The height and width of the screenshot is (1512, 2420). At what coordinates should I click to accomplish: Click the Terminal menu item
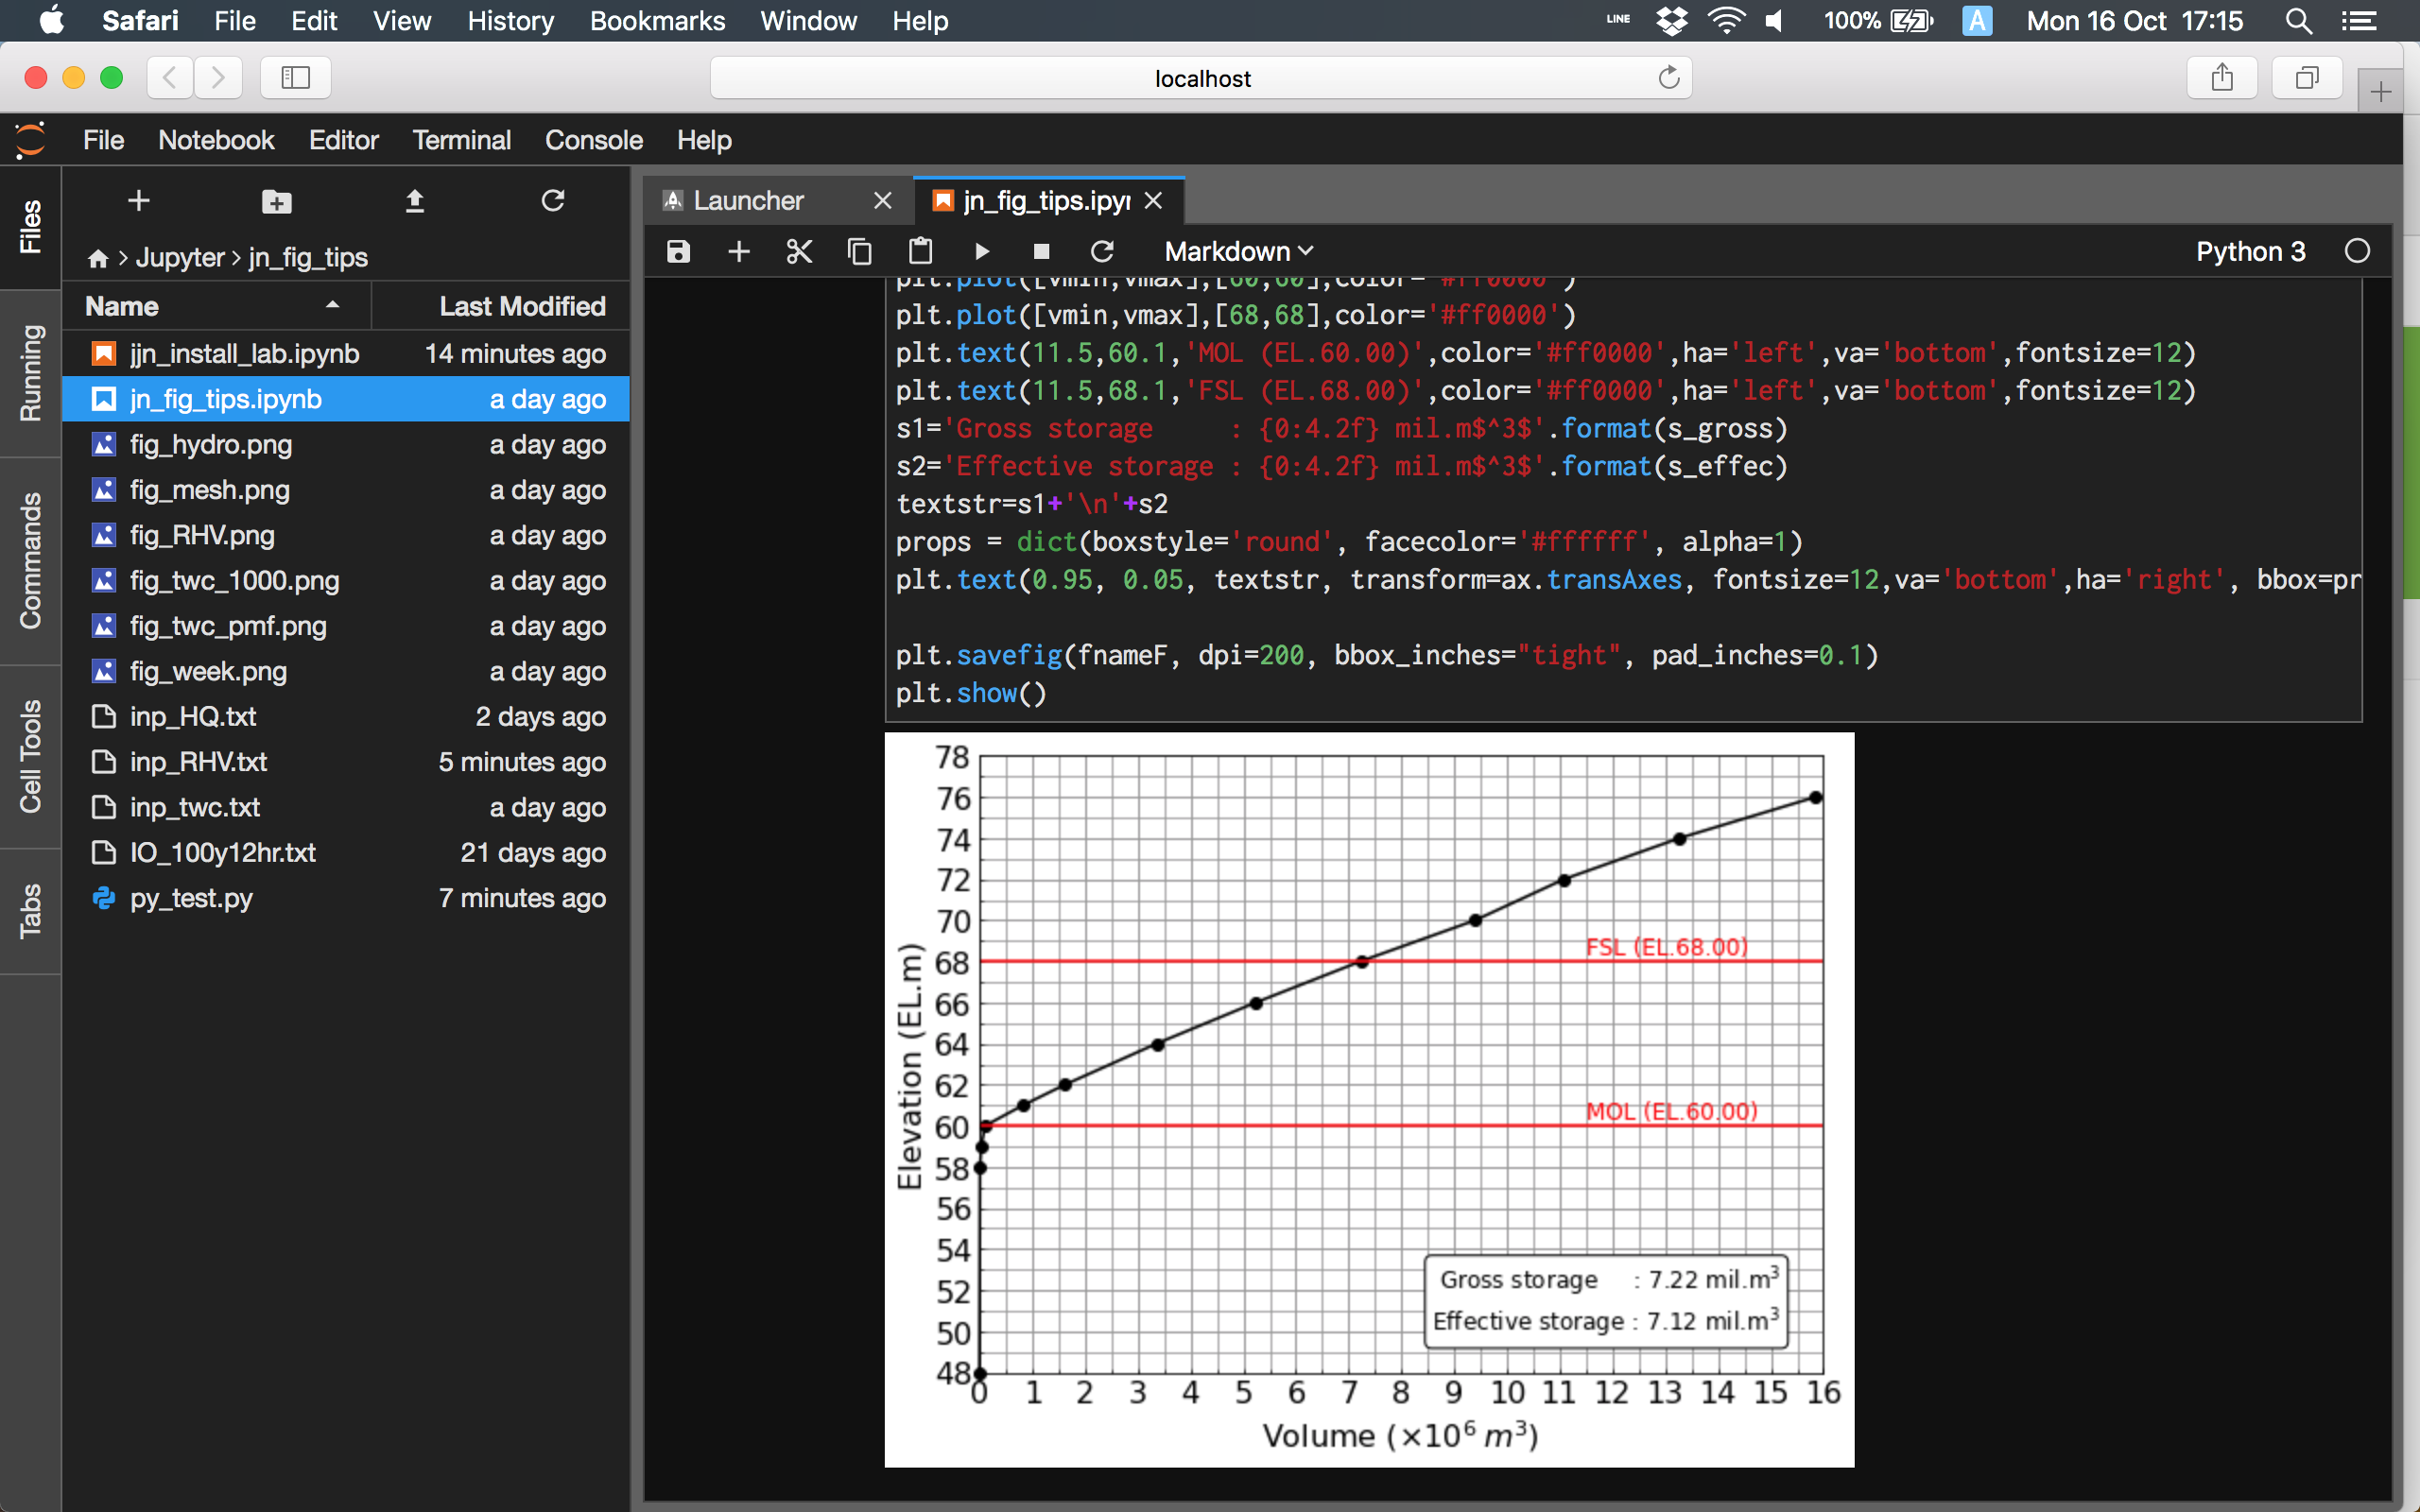click(x=460, y=139)
